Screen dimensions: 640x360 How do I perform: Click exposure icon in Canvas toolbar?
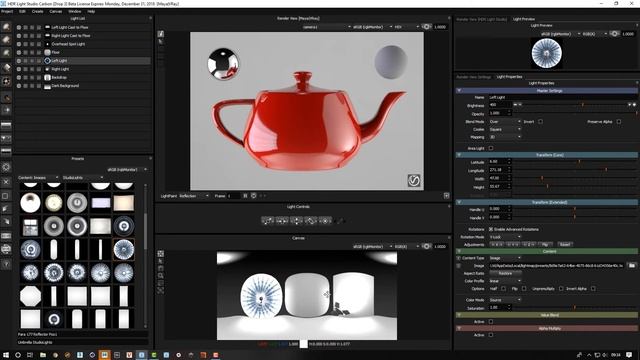(426, 246)
